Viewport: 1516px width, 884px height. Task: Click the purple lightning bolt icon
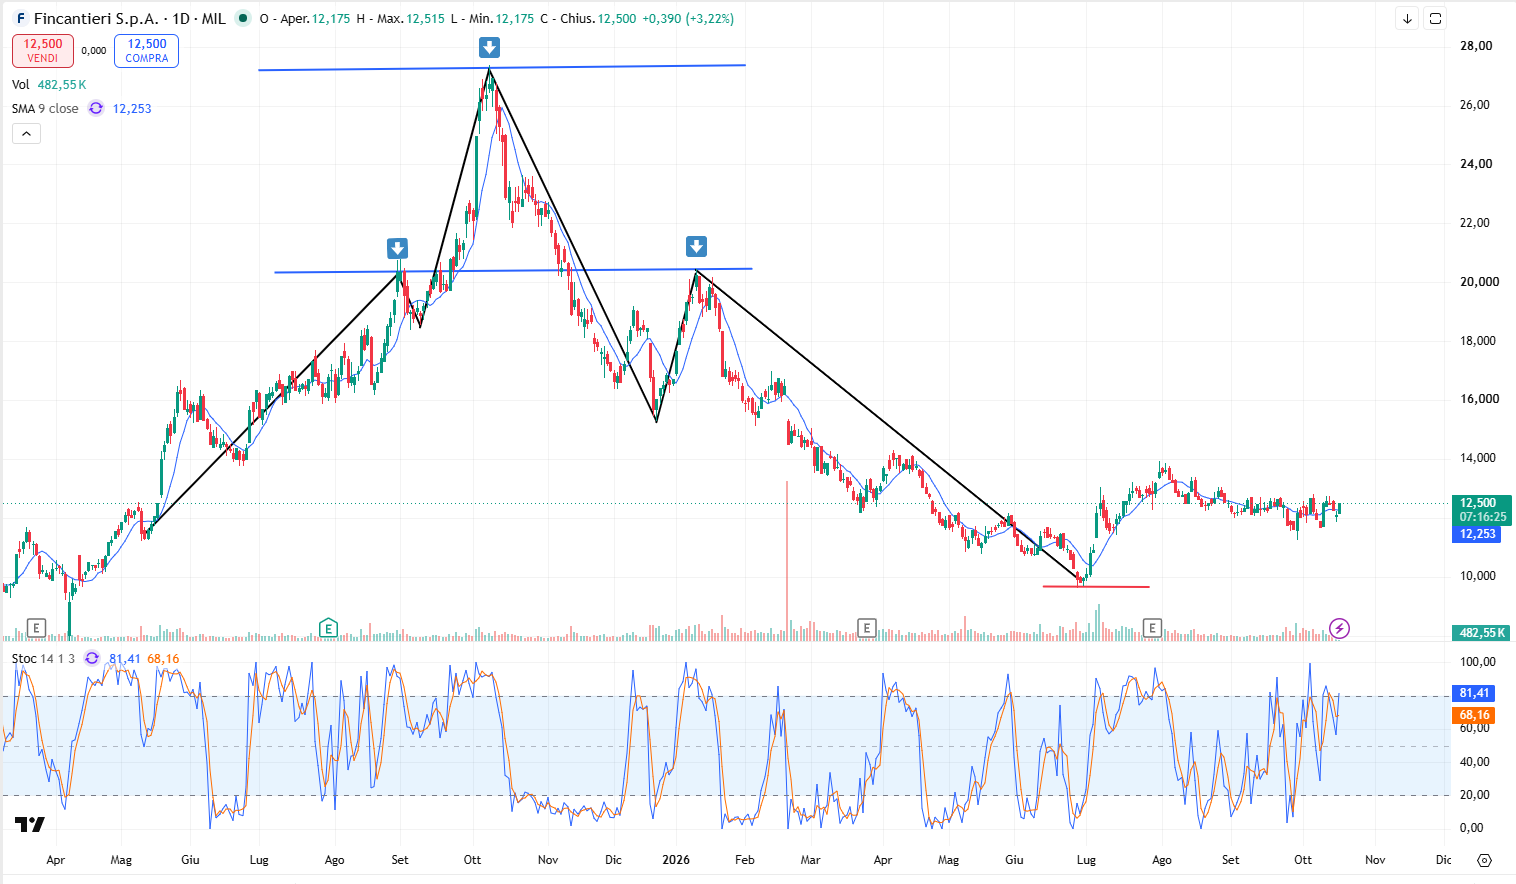click(1339, 628)
